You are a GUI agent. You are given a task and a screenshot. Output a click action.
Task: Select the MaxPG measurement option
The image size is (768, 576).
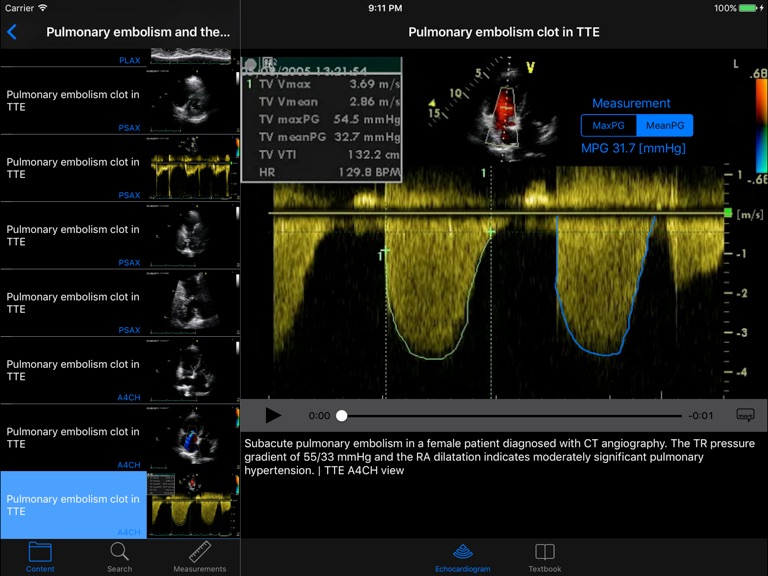[x=608, y=125]
